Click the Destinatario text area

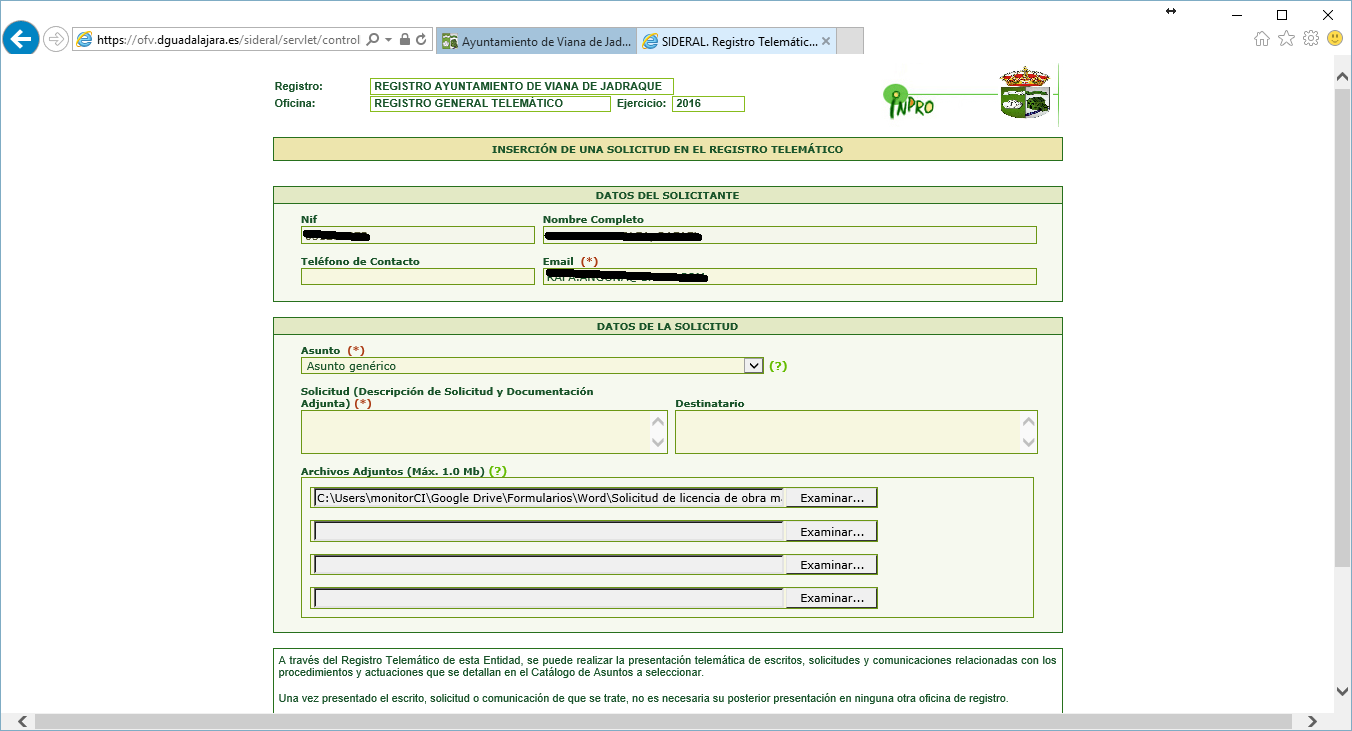(x=846, y=432)
